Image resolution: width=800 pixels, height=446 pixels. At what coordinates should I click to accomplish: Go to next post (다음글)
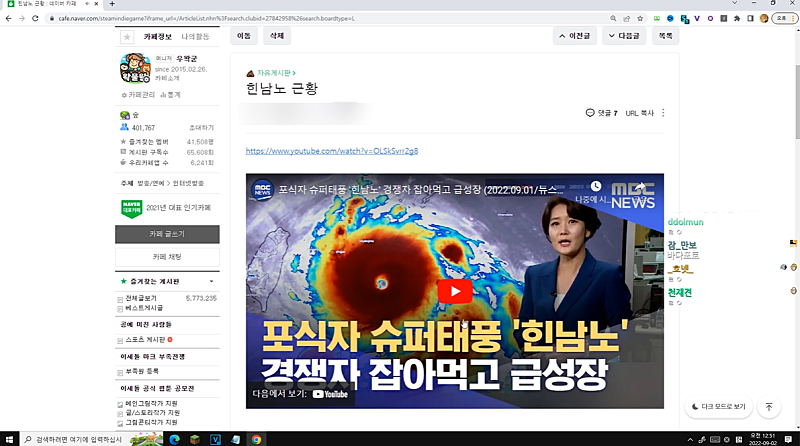(x=624, y=36)
